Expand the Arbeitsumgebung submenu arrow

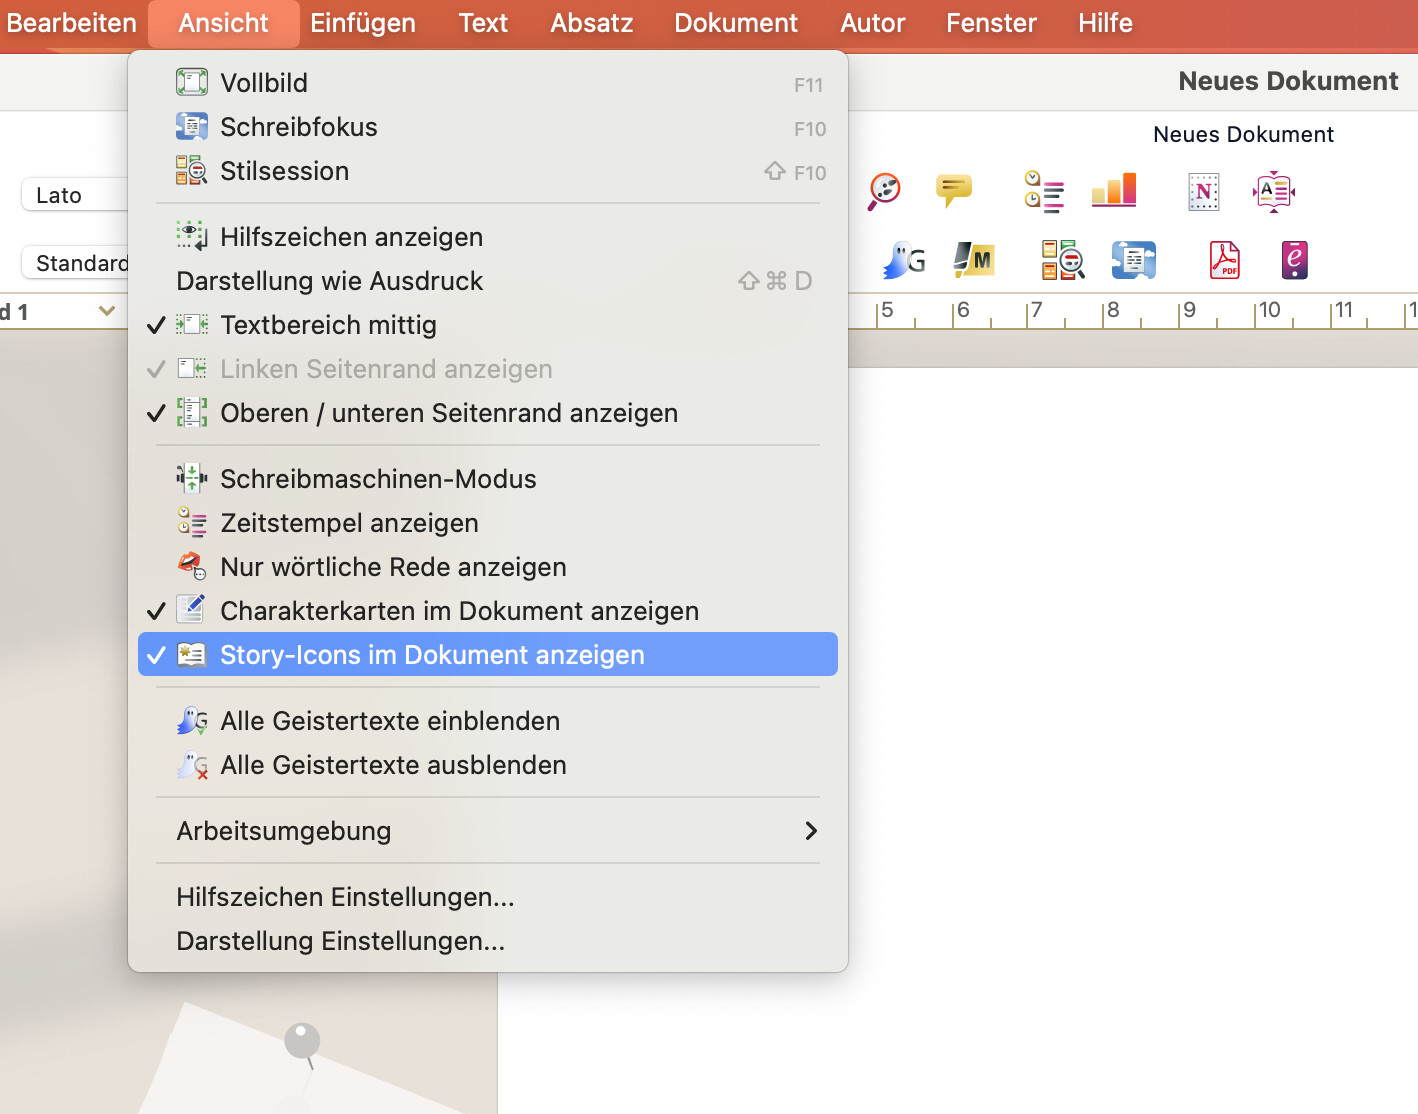[x=811, y=831]
